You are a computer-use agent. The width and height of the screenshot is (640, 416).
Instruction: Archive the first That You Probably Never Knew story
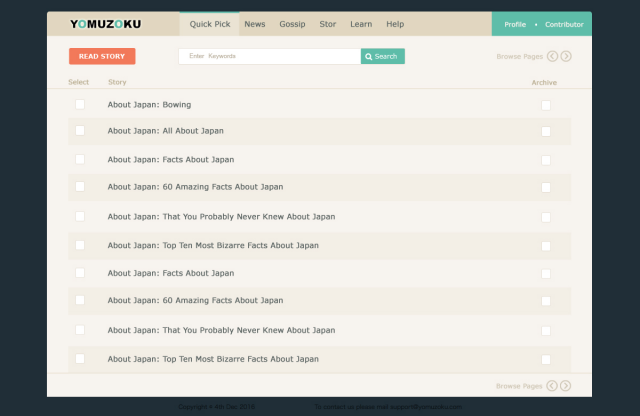pos(546,217)
